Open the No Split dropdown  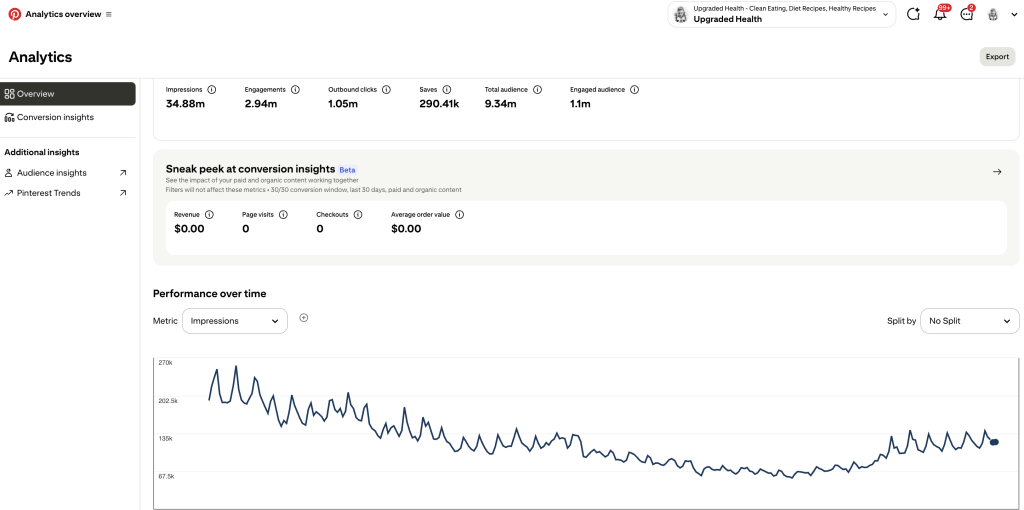click(x=970, y=321)
